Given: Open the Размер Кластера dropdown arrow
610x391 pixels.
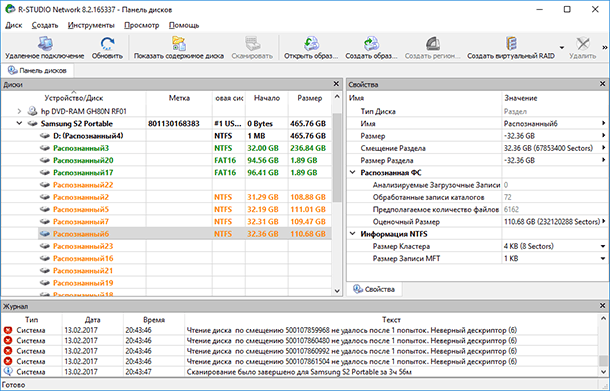Looking at the screenshot, I should 603,246.
